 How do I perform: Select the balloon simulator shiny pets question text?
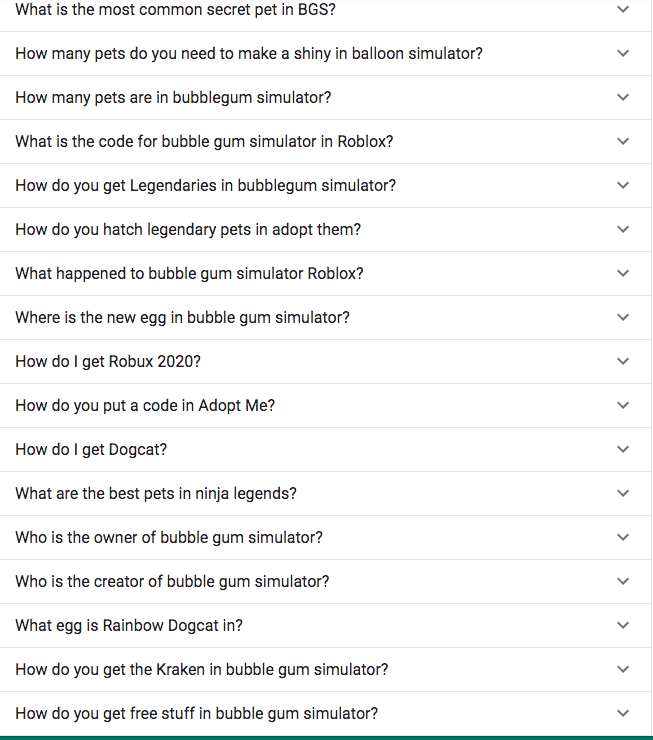tap(249, 54)
